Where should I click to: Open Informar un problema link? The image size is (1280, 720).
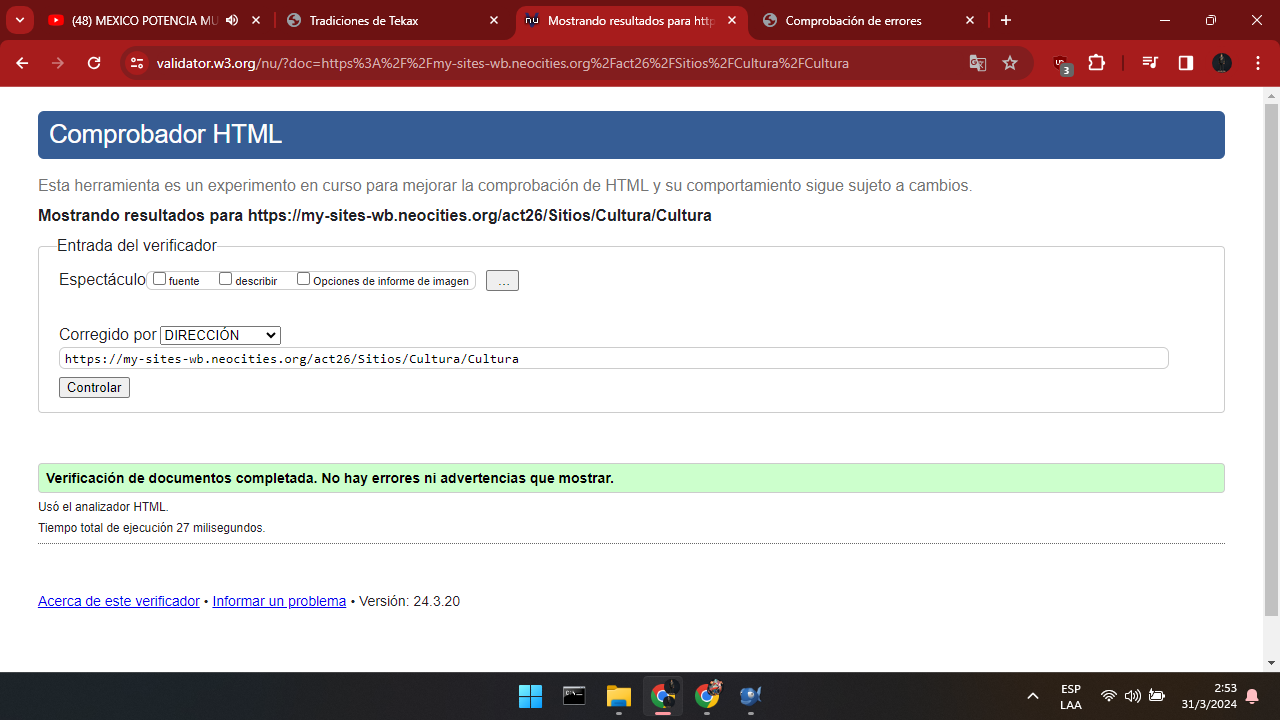coord(279,601)
